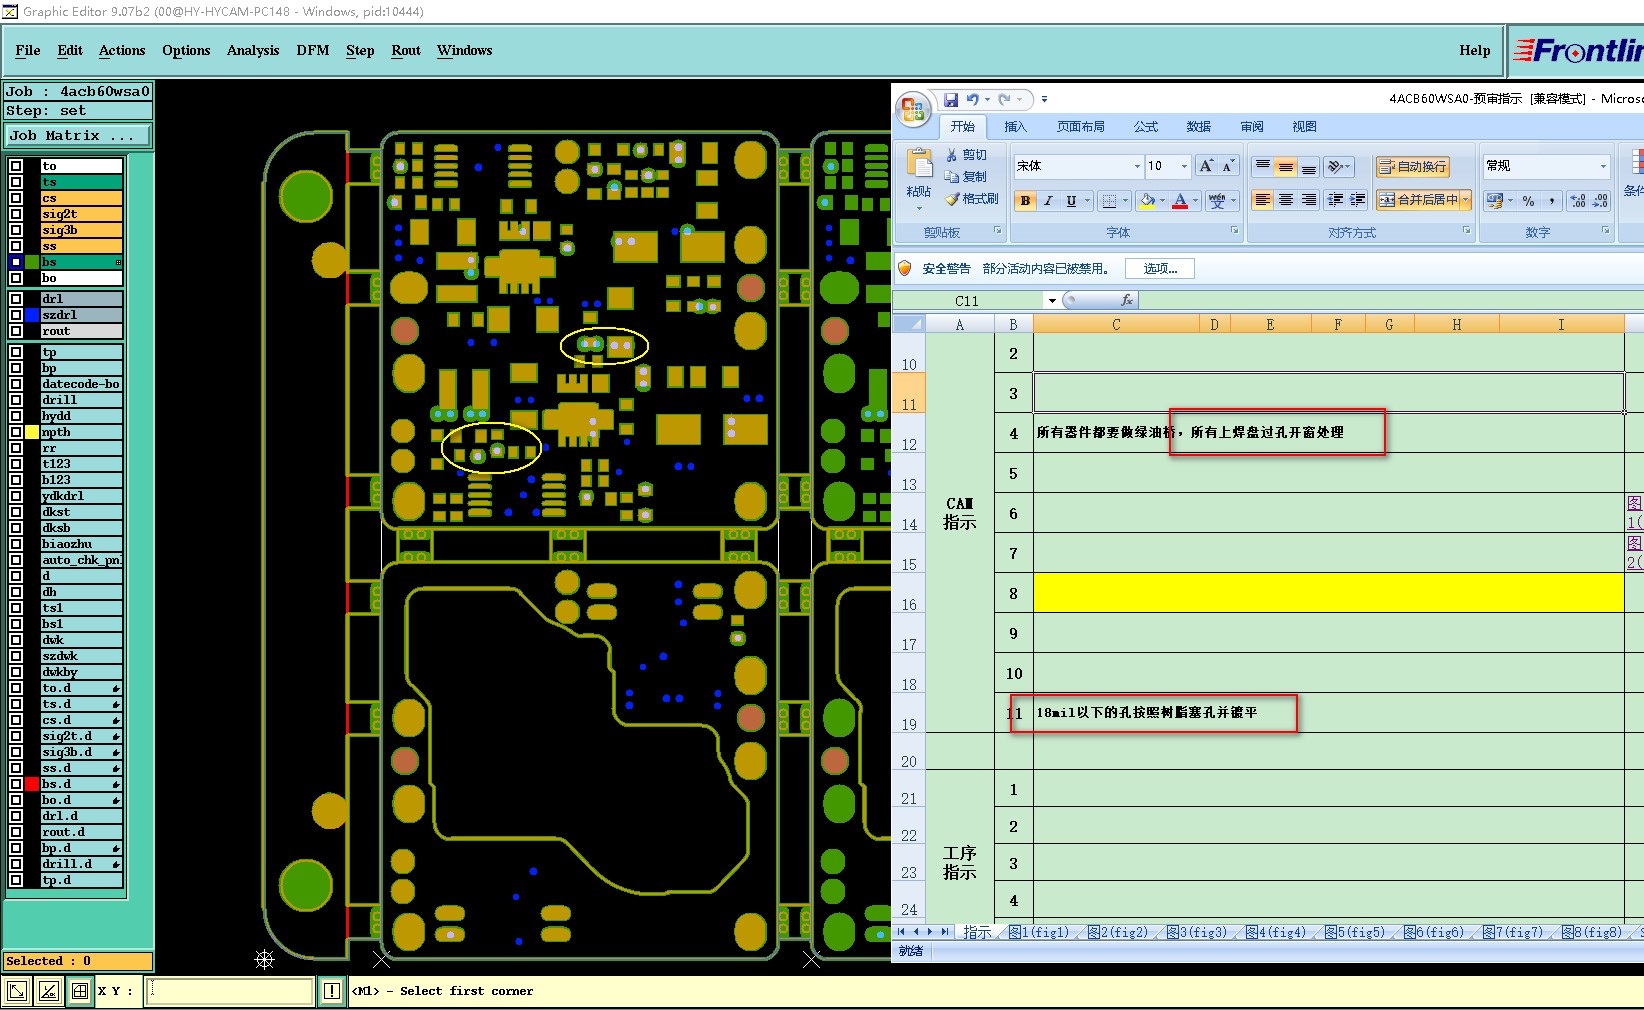The width and height of the screenshot is (1644, 1010).
Task: Toggle Bold formatting in the Excel ribbon
Action: pos(1025,200)
